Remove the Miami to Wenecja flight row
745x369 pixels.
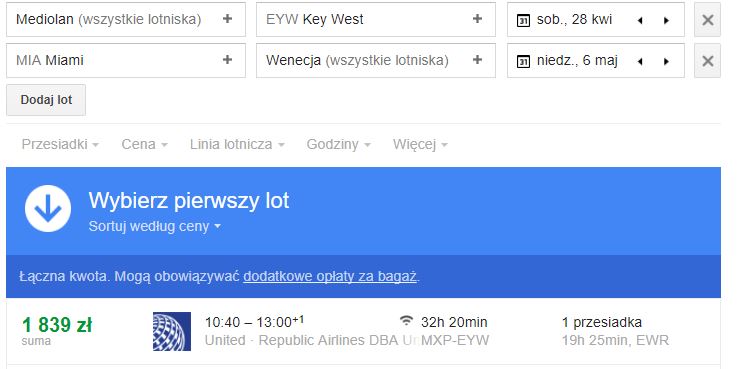tap(707, 61)
